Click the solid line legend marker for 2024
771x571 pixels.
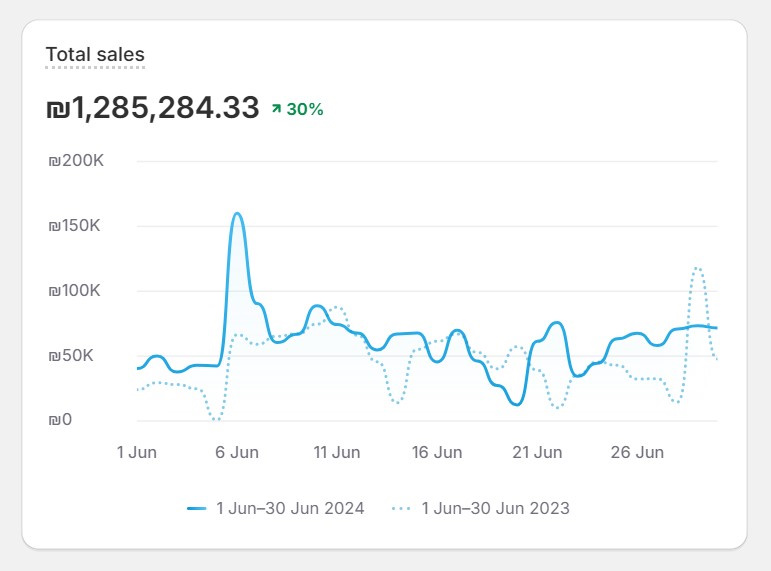(197, 508)
